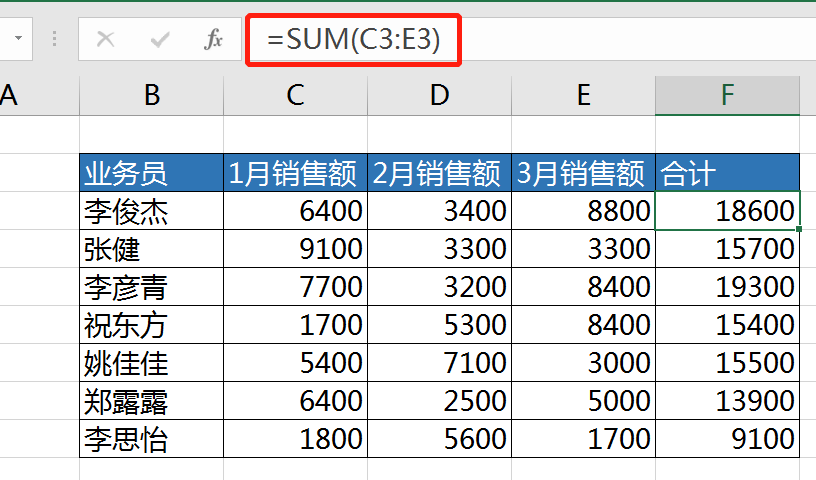Click the formula bar resize handle dots
Viewport: 816px width, 480px height.
pyautogui.click(x=55, y=39)
